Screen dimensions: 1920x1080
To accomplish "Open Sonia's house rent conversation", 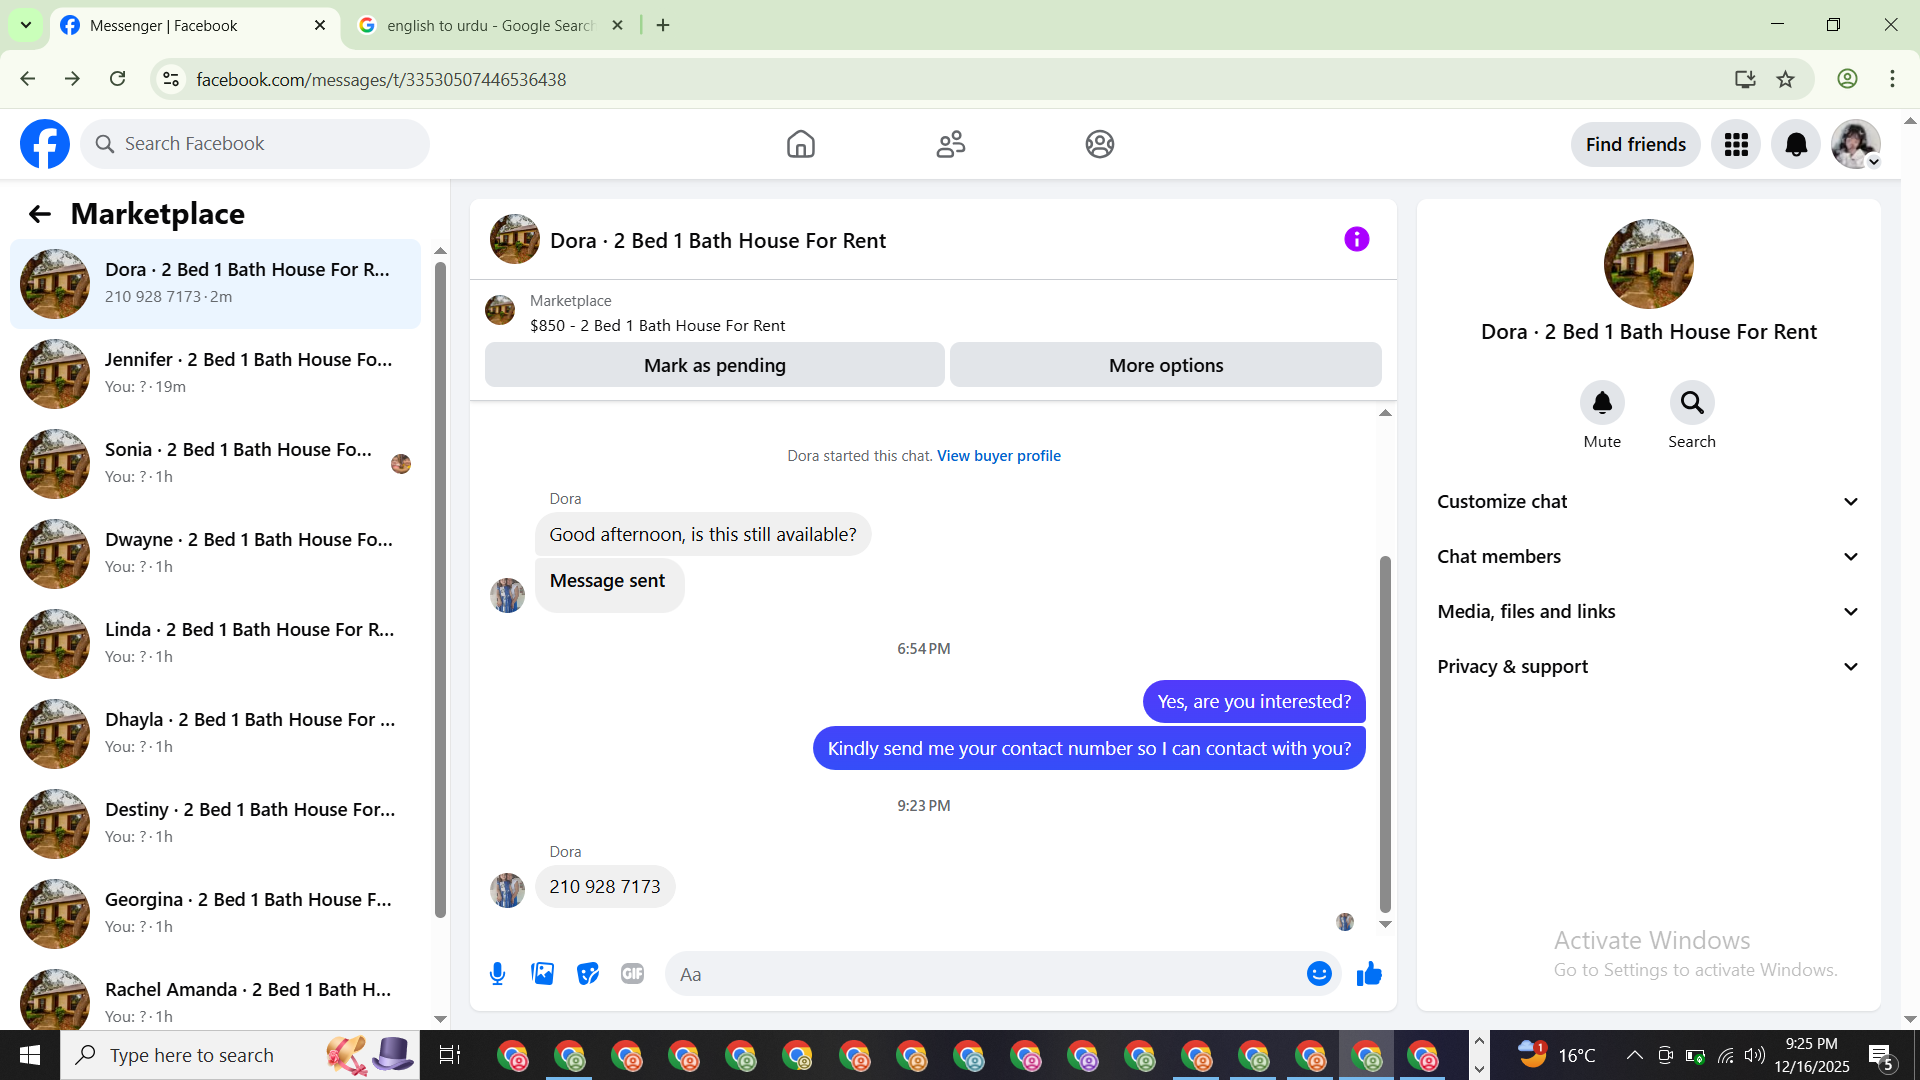I will click(x=215, y=463).
